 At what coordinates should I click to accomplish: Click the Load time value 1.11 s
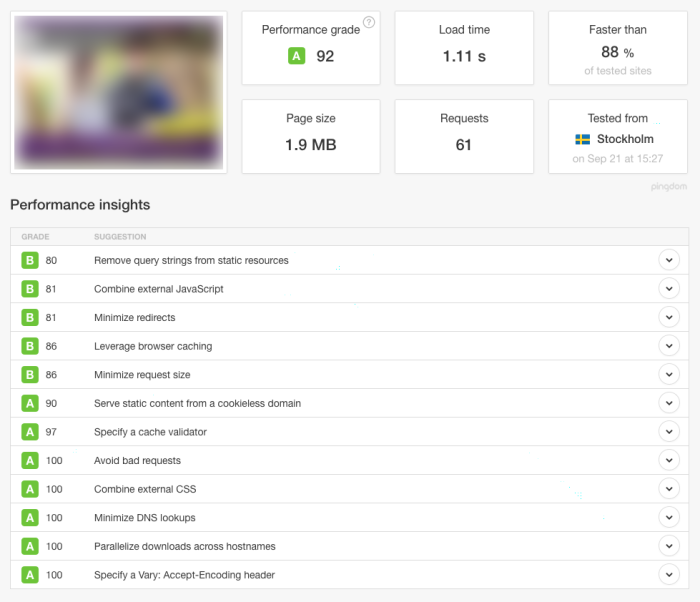464,56
